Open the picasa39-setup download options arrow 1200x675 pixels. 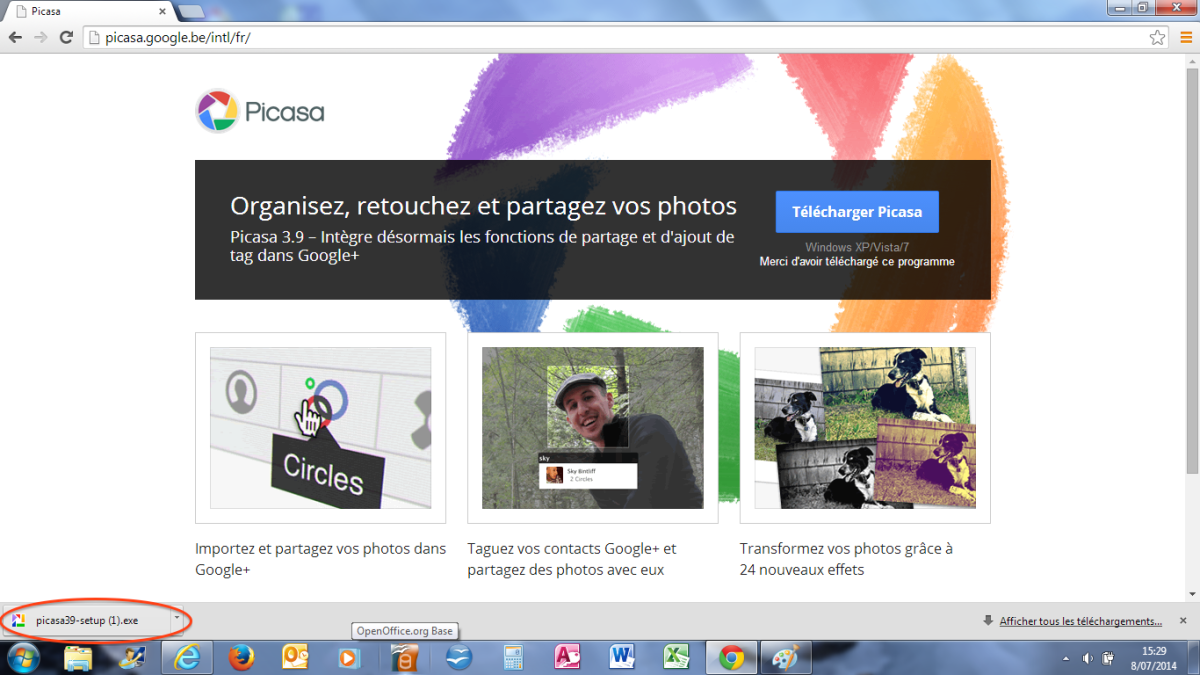[176, 620]
